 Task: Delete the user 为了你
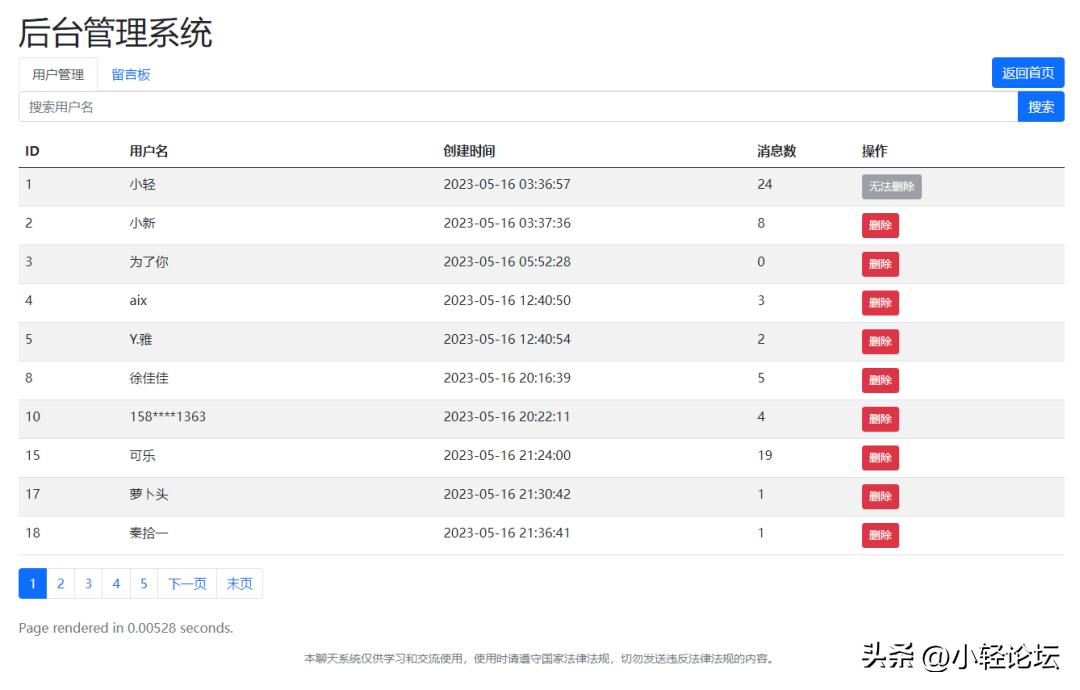[880, 264]
